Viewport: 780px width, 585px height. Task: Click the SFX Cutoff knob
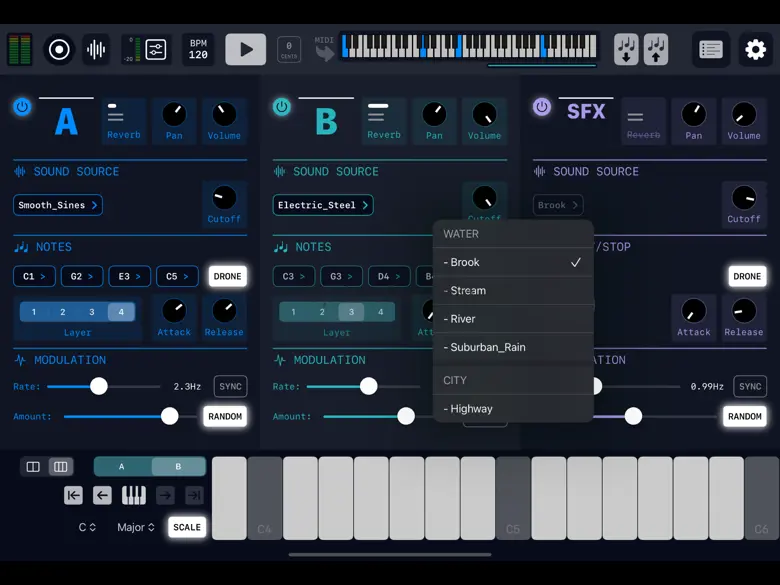(x=744, y=198)
